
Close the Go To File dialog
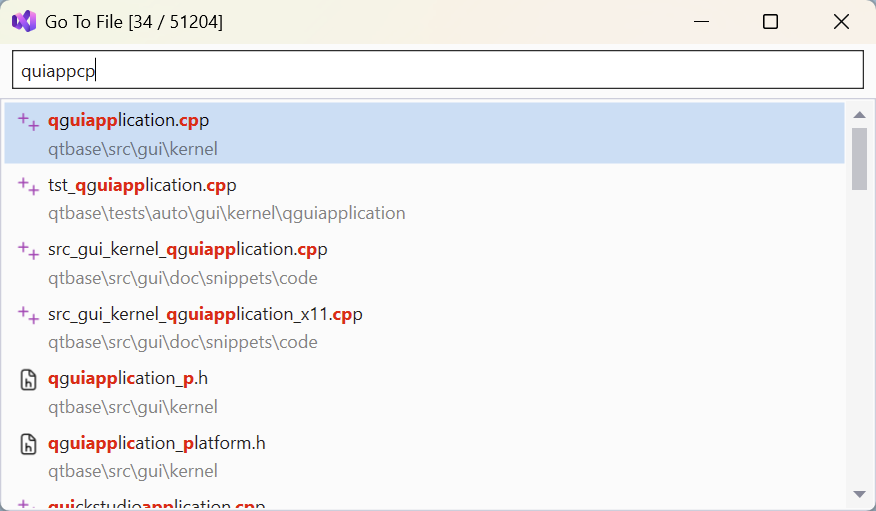click(x=840, y=21)
